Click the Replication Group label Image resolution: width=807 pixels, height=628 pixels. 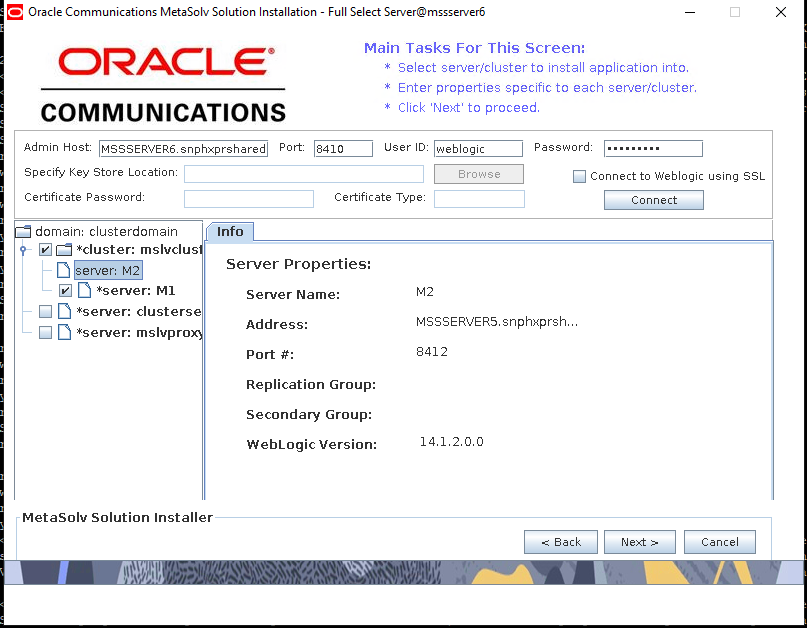(311, 385)
